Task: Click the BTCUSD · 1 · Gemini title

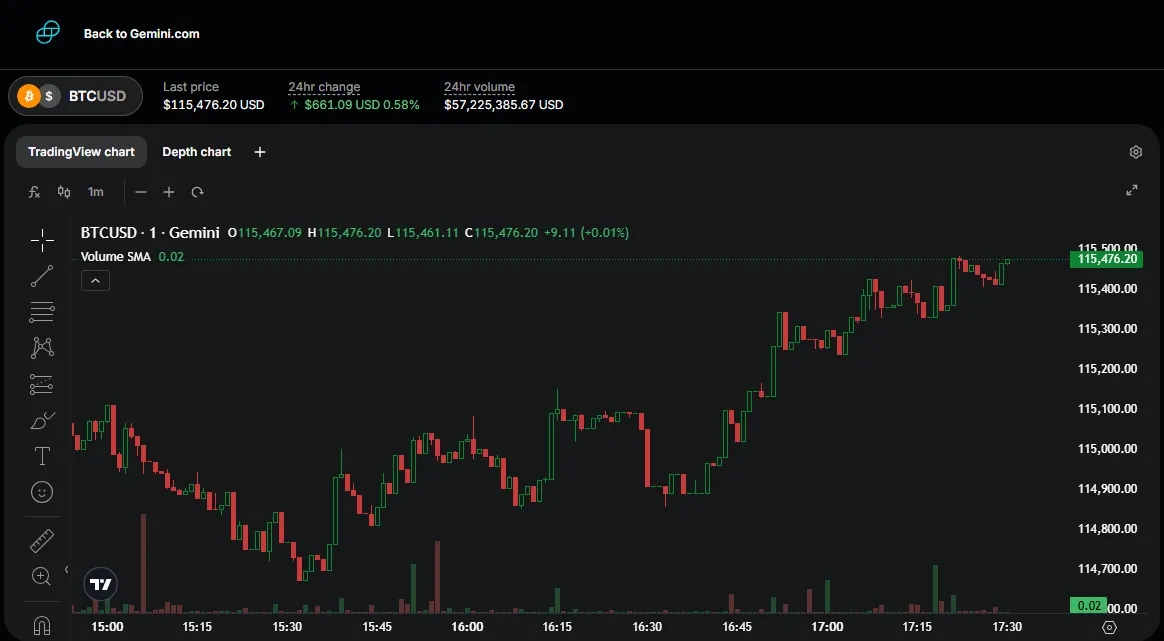Action: tap(150, 232)
